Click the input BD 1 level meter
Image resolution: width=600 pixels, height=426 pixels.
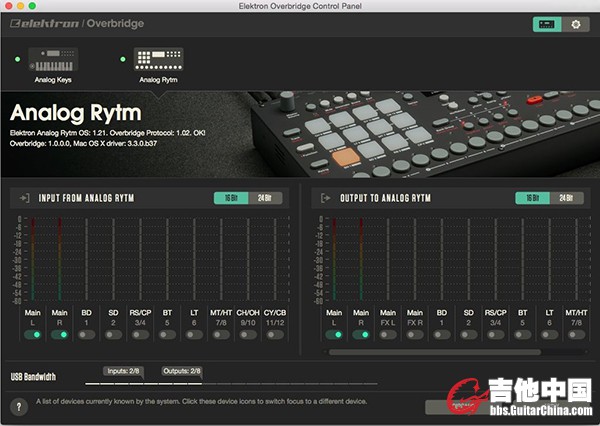pyautogui.click(x=86, y=259)
